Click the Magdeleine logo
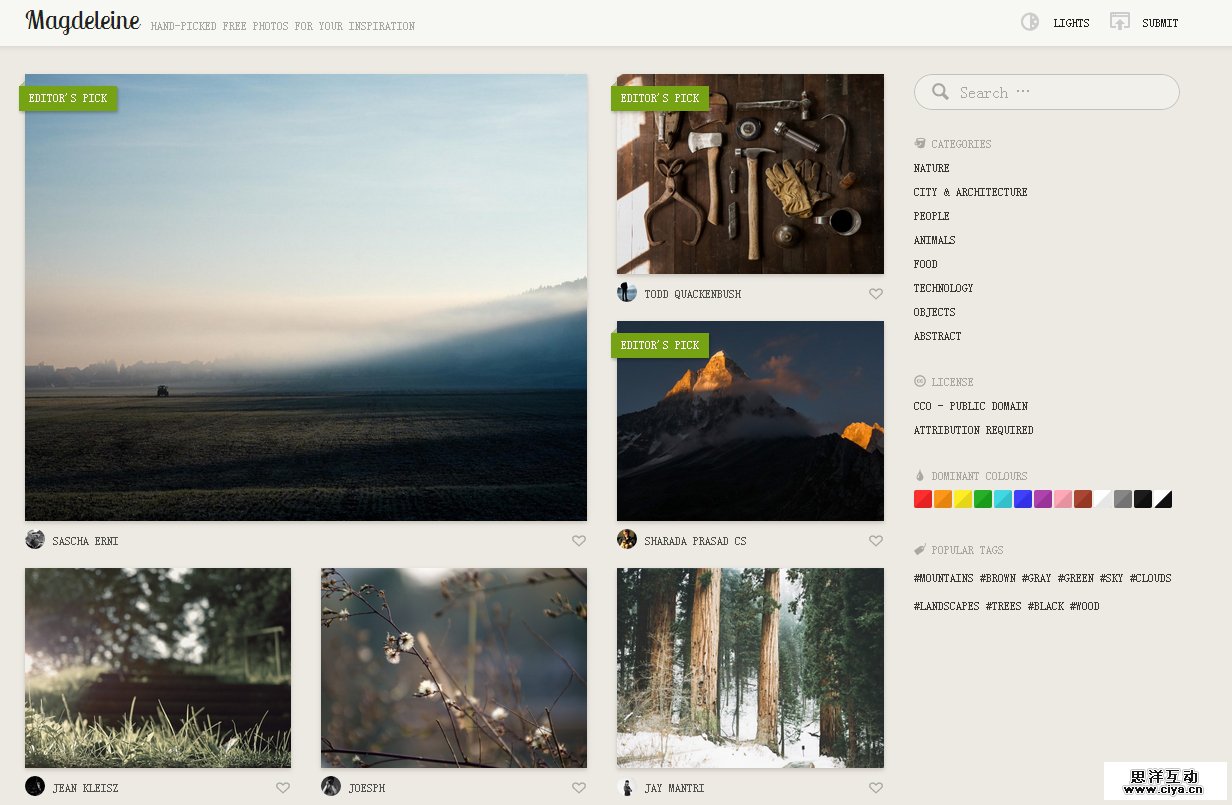Screen dimensions: 1232x805 point(83,21)
